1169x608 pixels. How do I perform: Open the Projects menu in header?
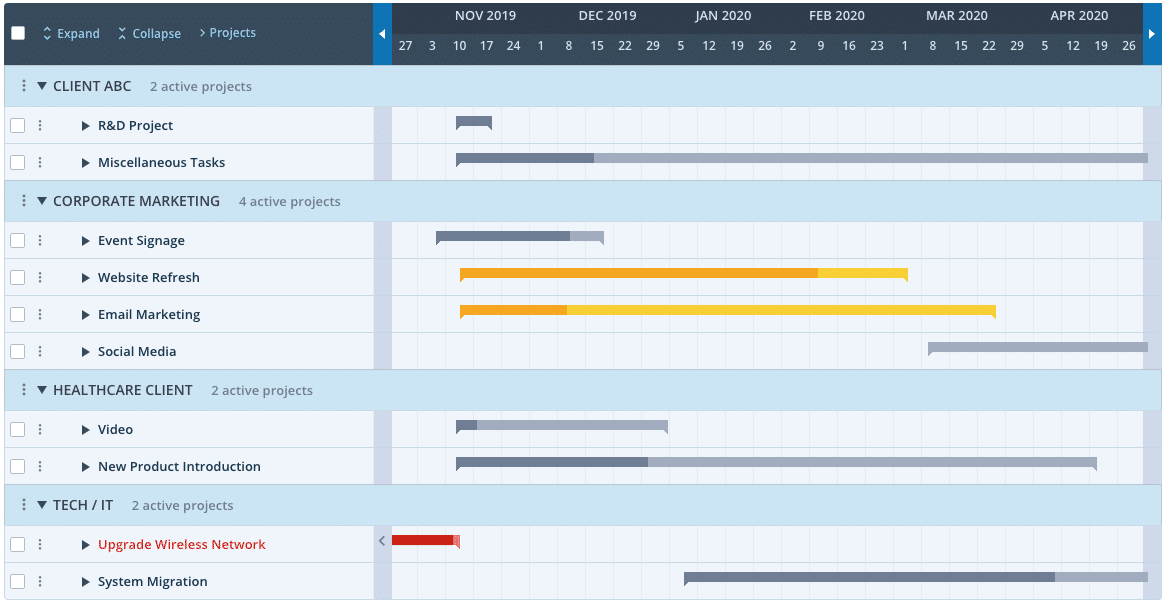227,33
